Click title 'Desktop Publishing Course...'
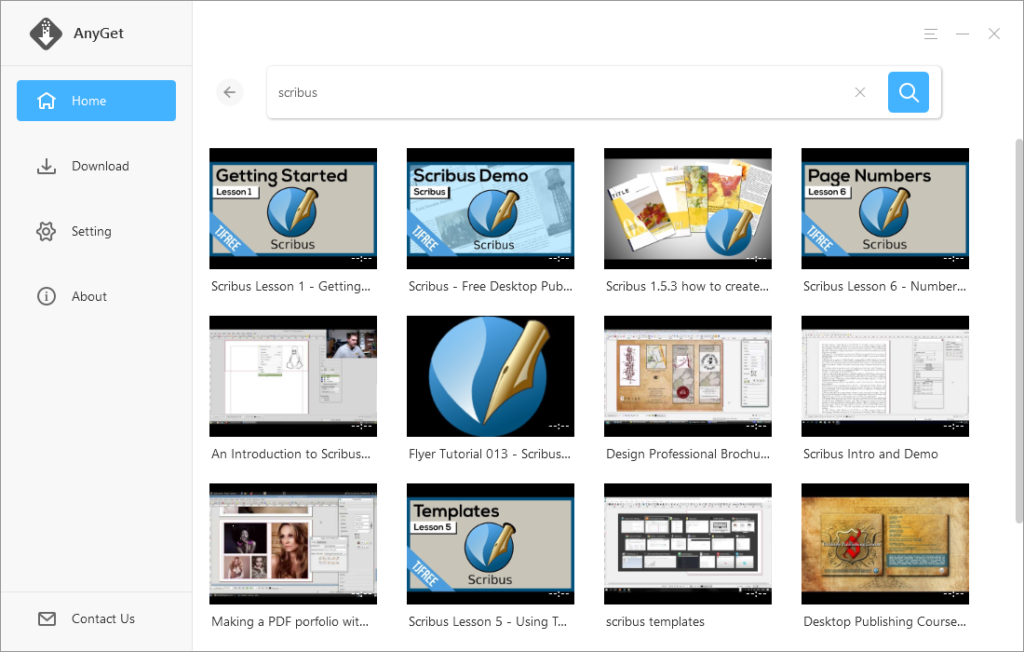 [884, 621]
